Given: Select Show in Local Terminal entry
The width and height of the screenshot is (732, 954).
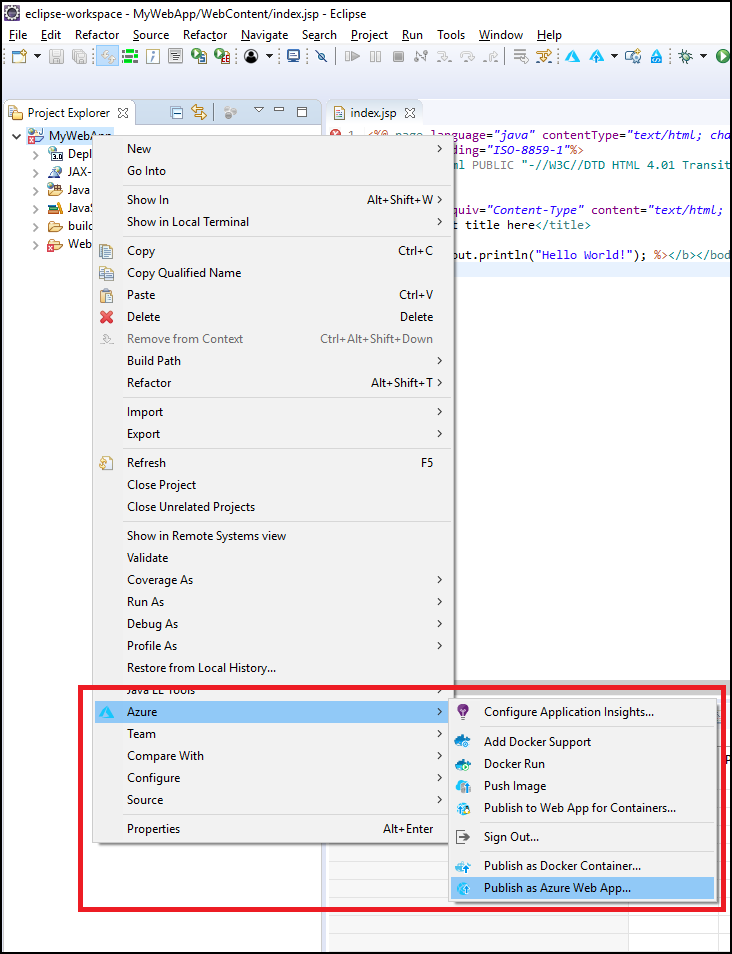Looking at the screenshot, I should coord(273,222).
